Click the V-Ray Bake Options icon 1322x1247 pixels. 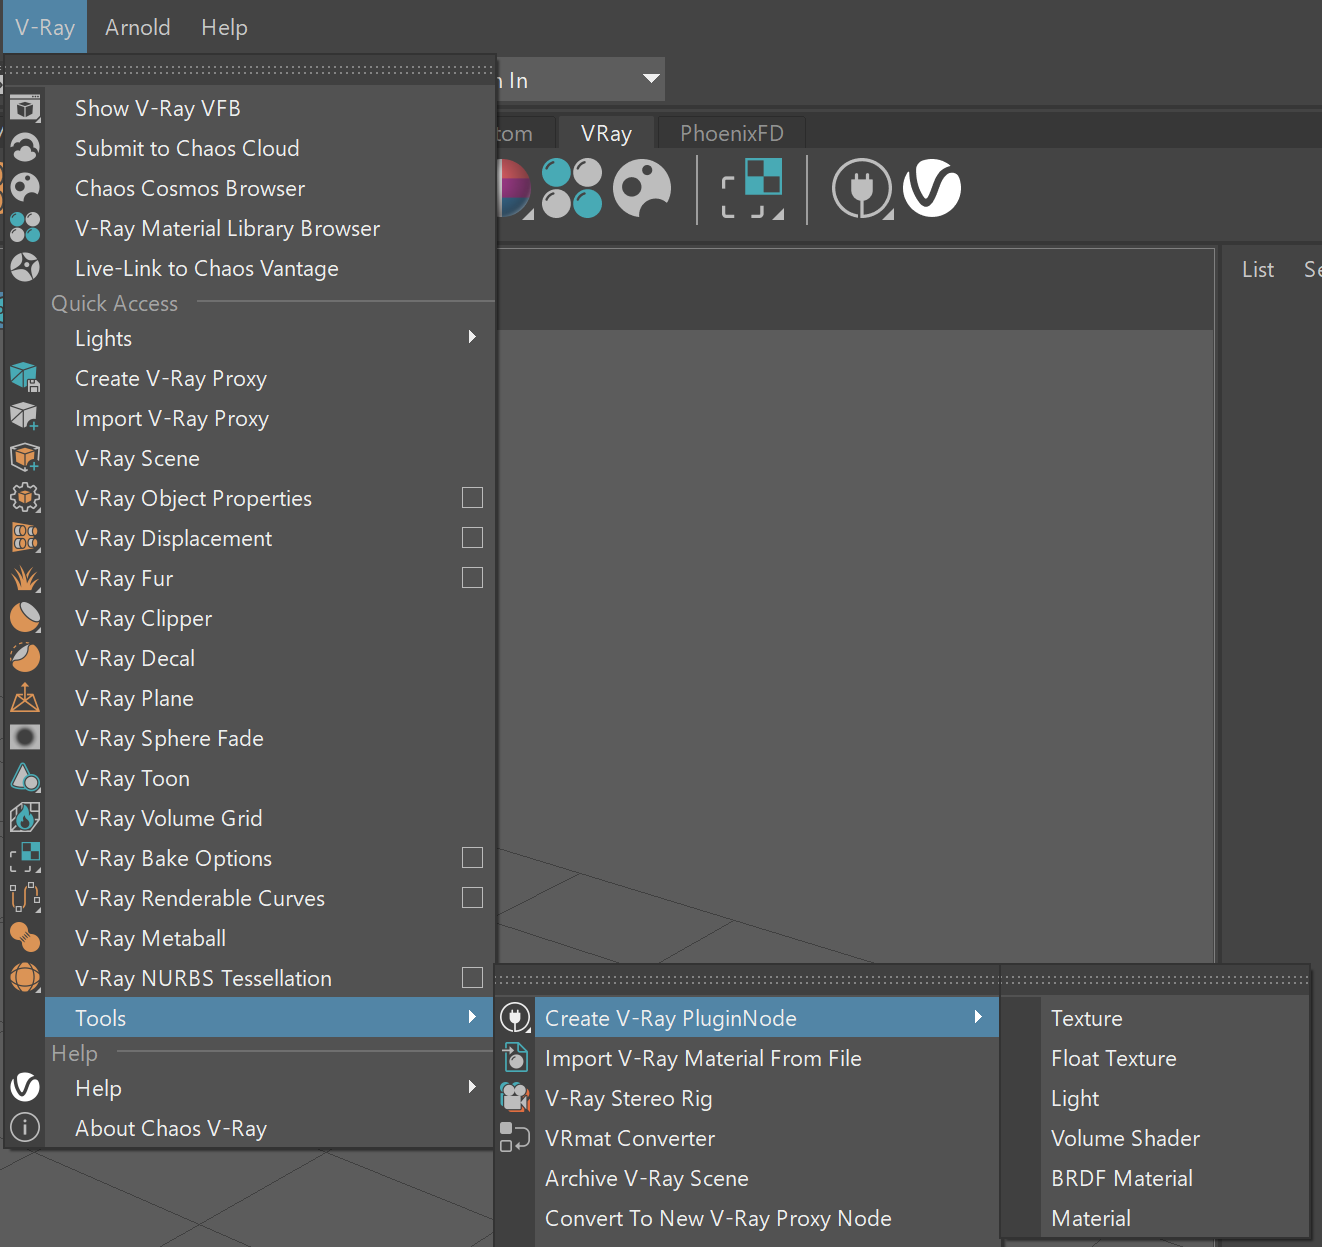25,858
